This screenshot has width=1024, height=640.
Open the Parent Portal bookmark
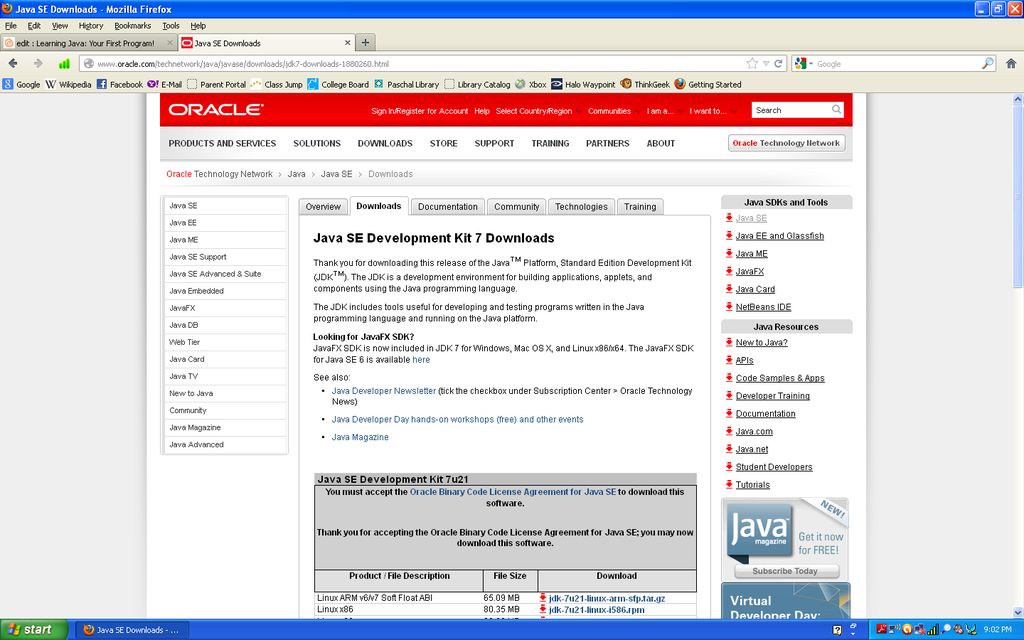pyautogui.click(x=216, y=84)
